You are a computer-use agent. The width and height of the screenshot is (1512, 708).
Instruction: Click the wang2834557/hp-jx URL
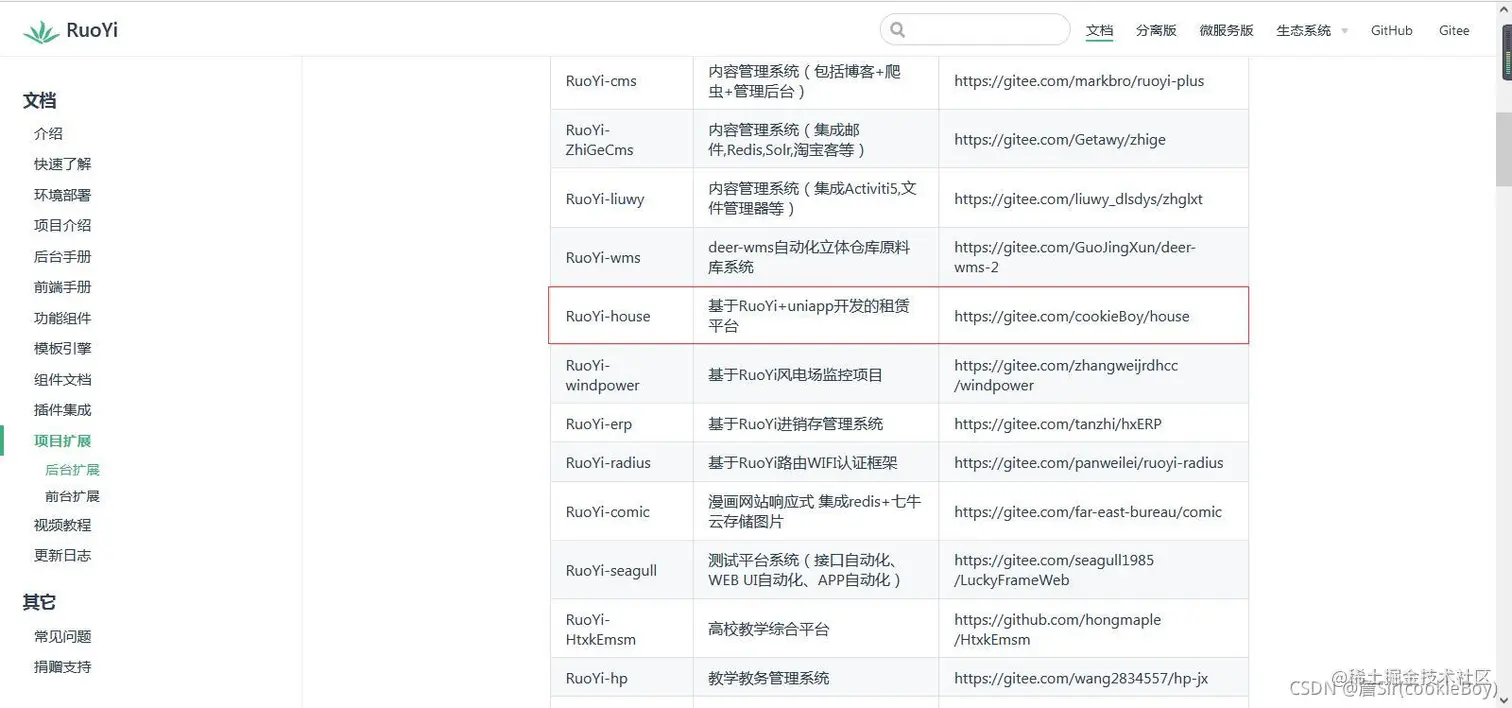[x=1081, y=677]
